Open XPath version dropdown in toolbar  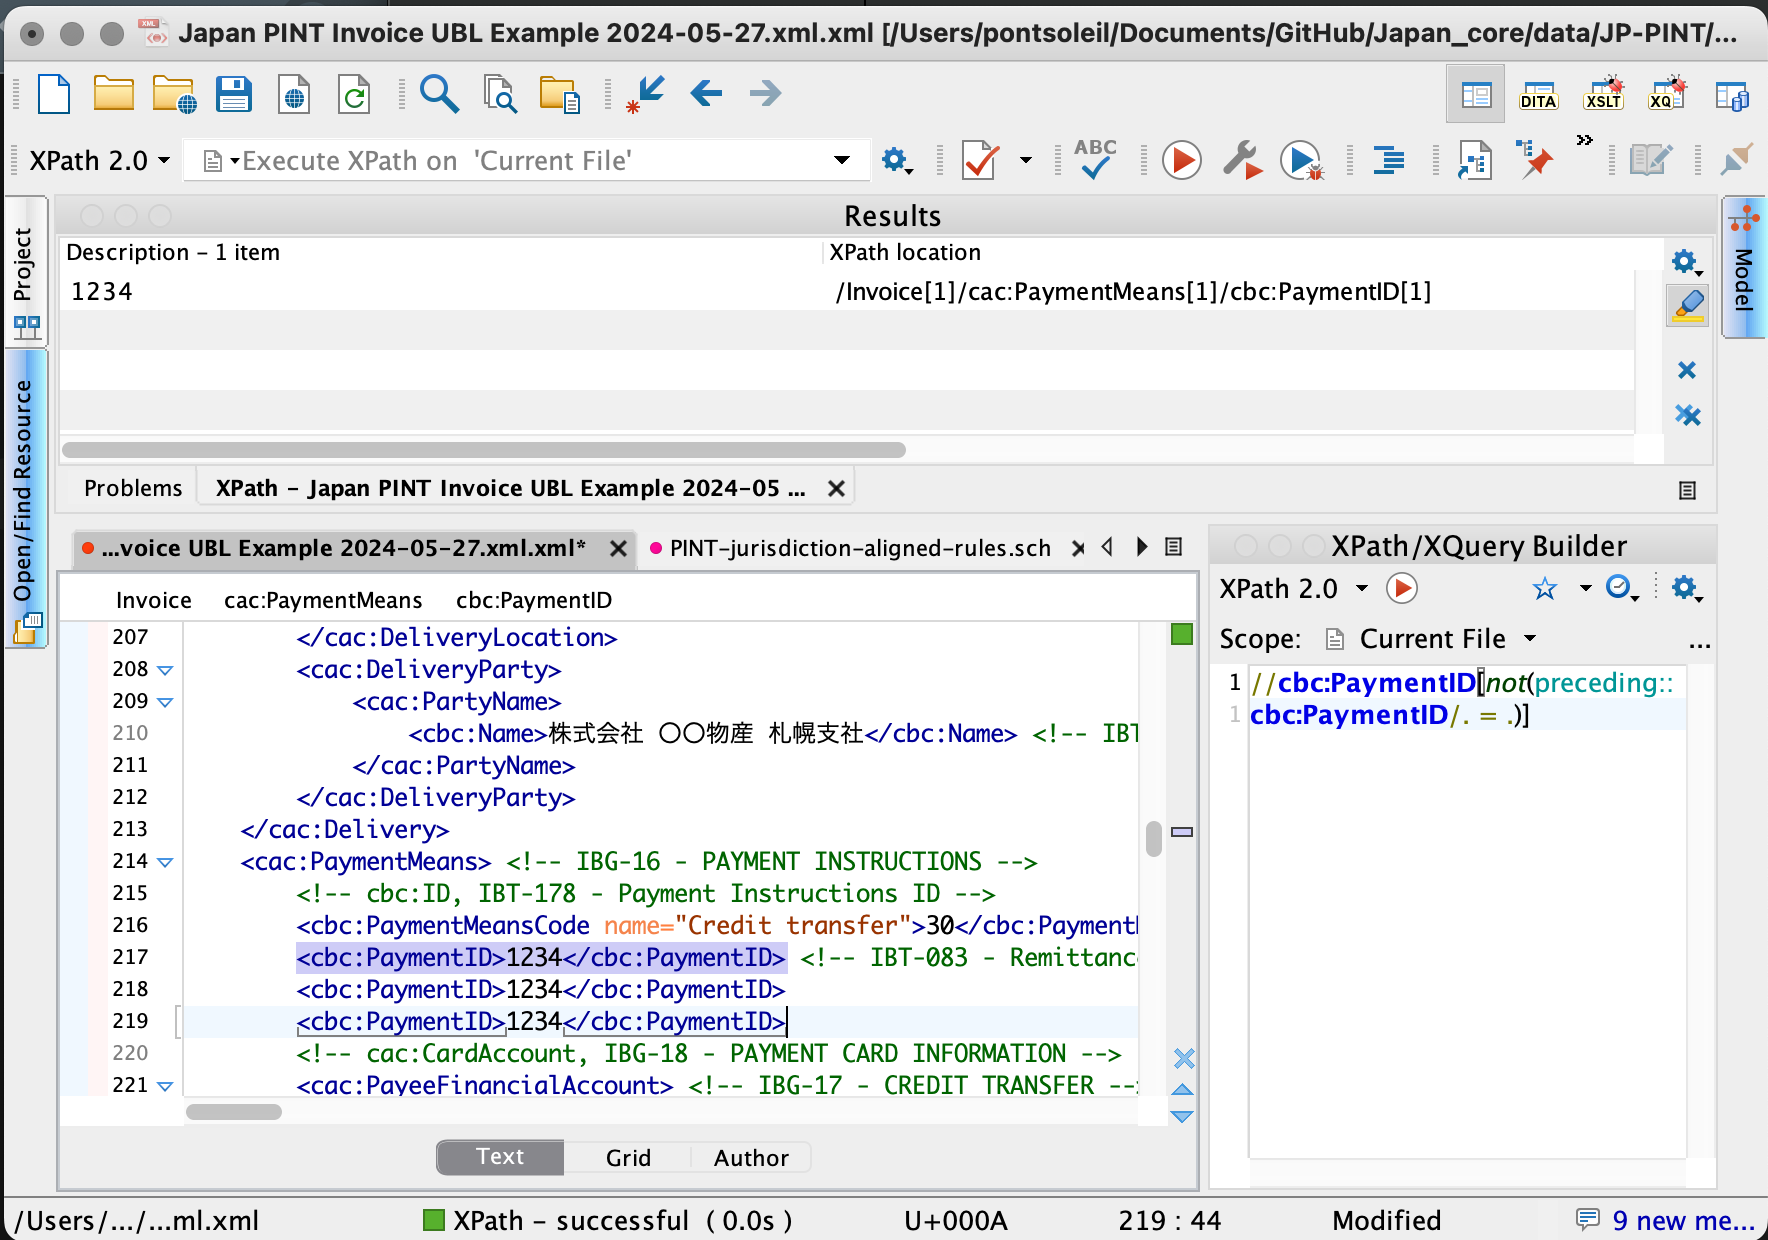point(99,161)
